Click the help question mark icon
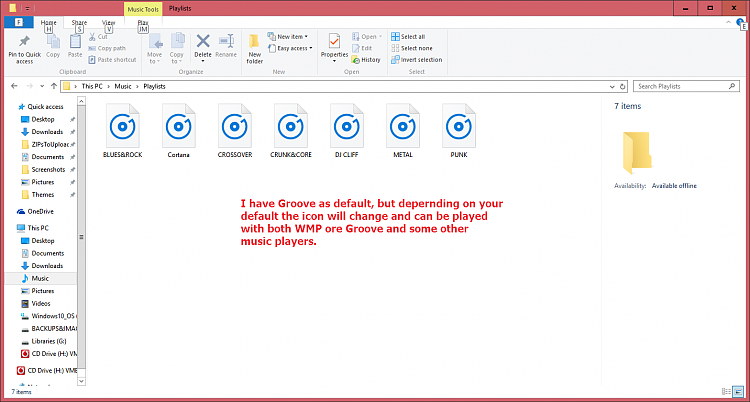750x402 pixels. [x=741, y=22]
